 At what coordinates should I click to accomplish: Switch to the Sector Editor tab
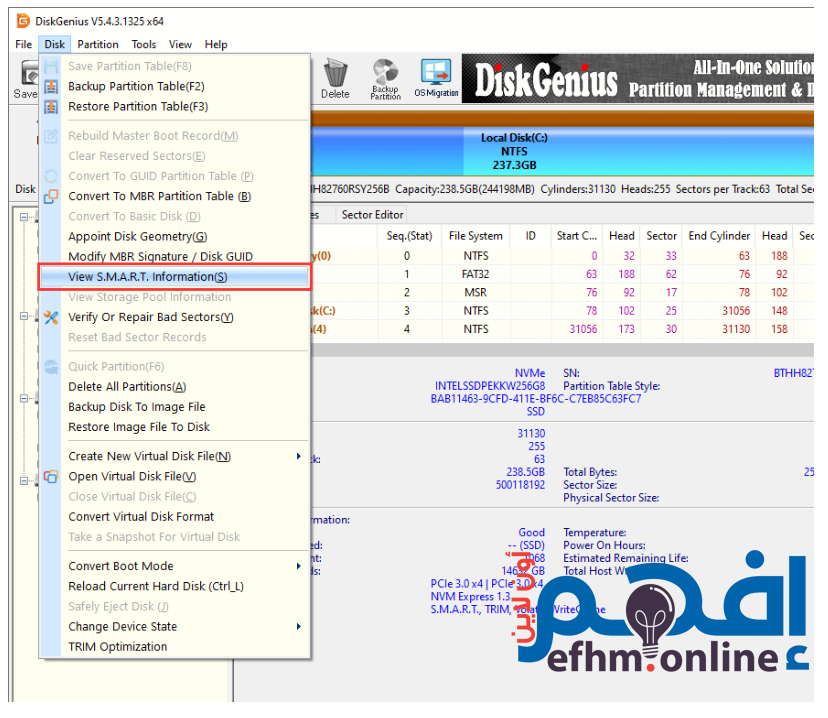pos(372,214)
